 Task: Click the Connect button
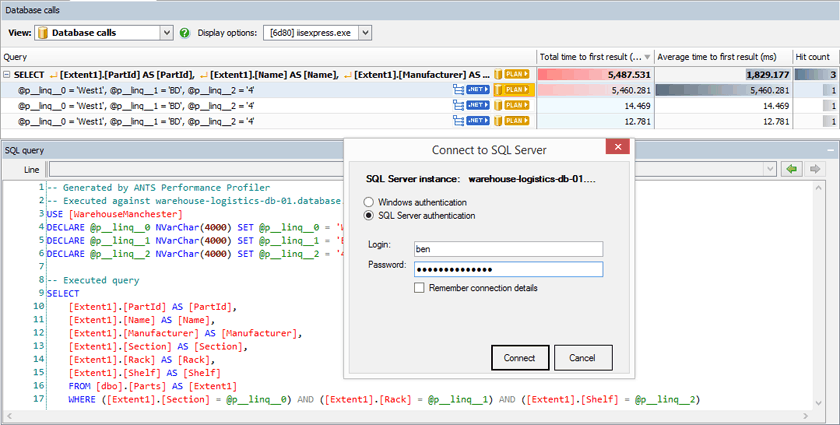click(520, 357)
